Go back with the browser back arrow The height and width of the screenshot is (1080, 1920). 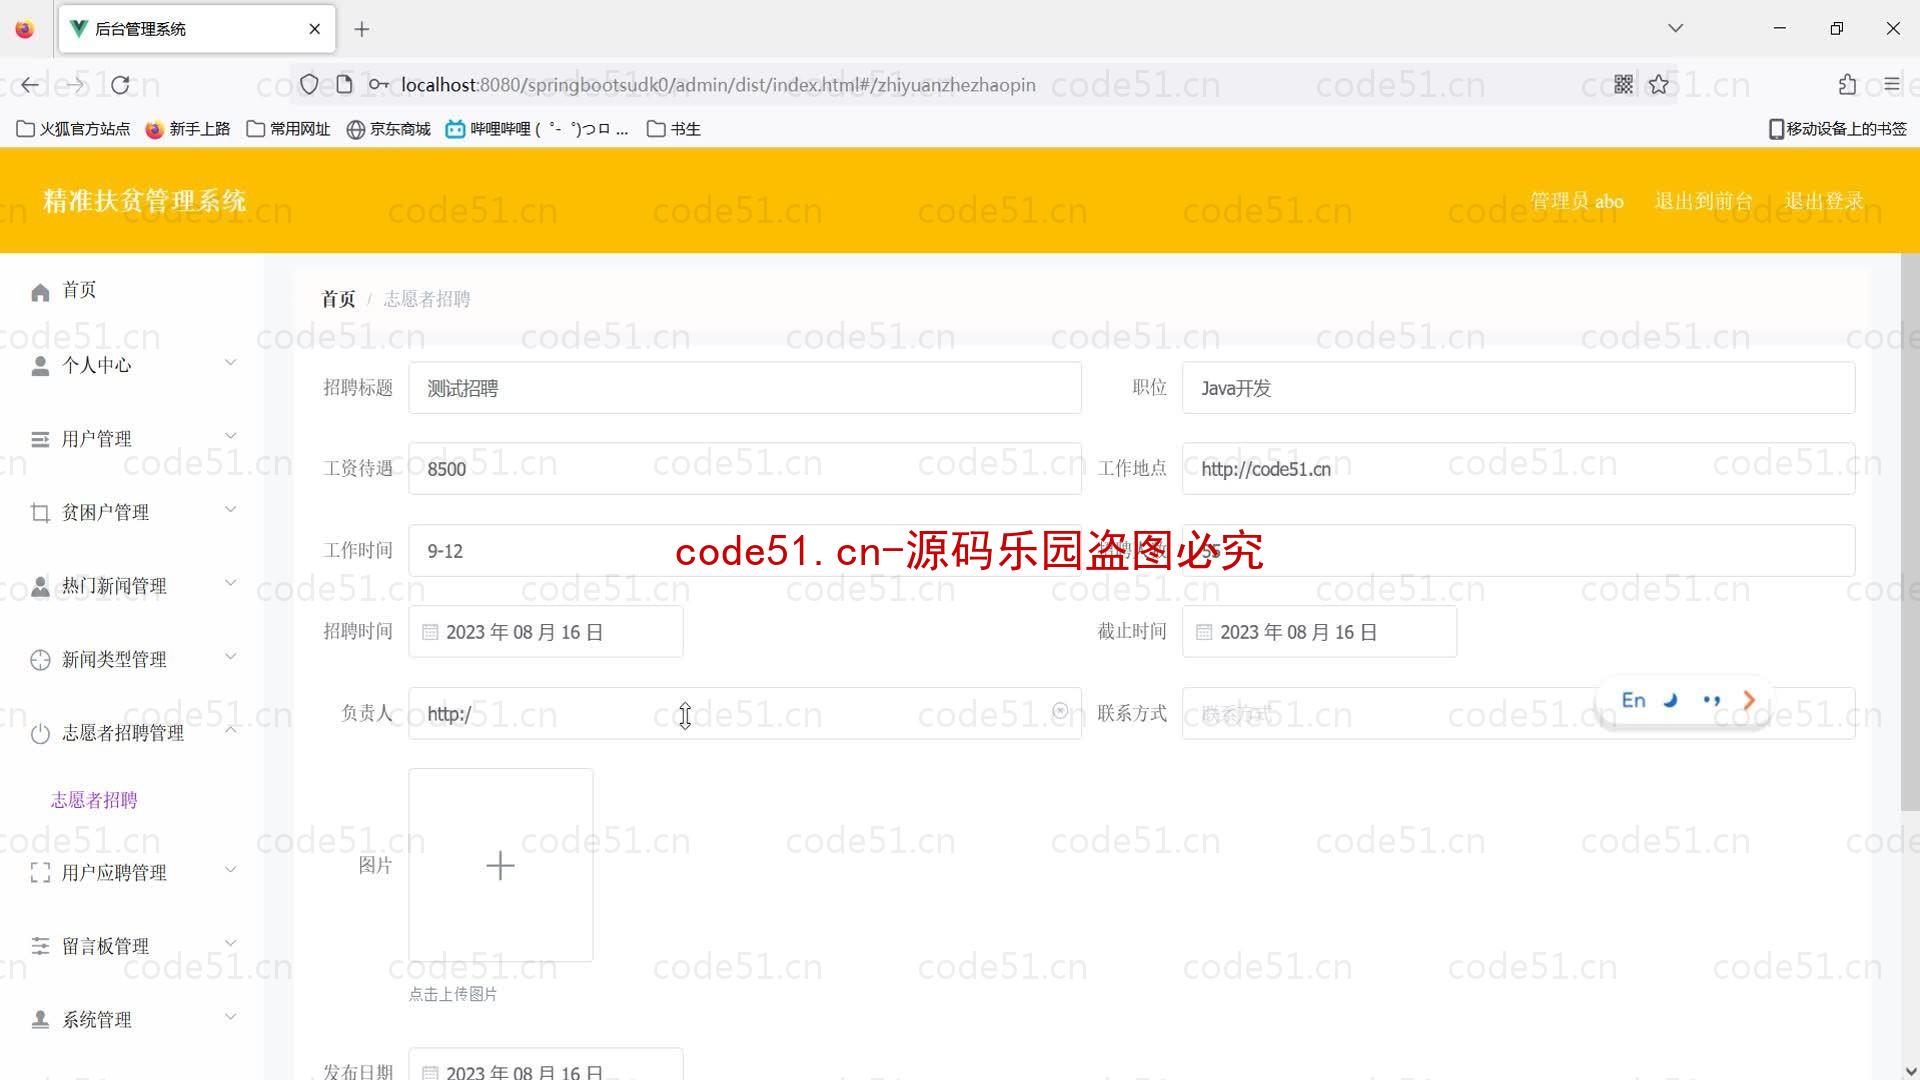30,85
